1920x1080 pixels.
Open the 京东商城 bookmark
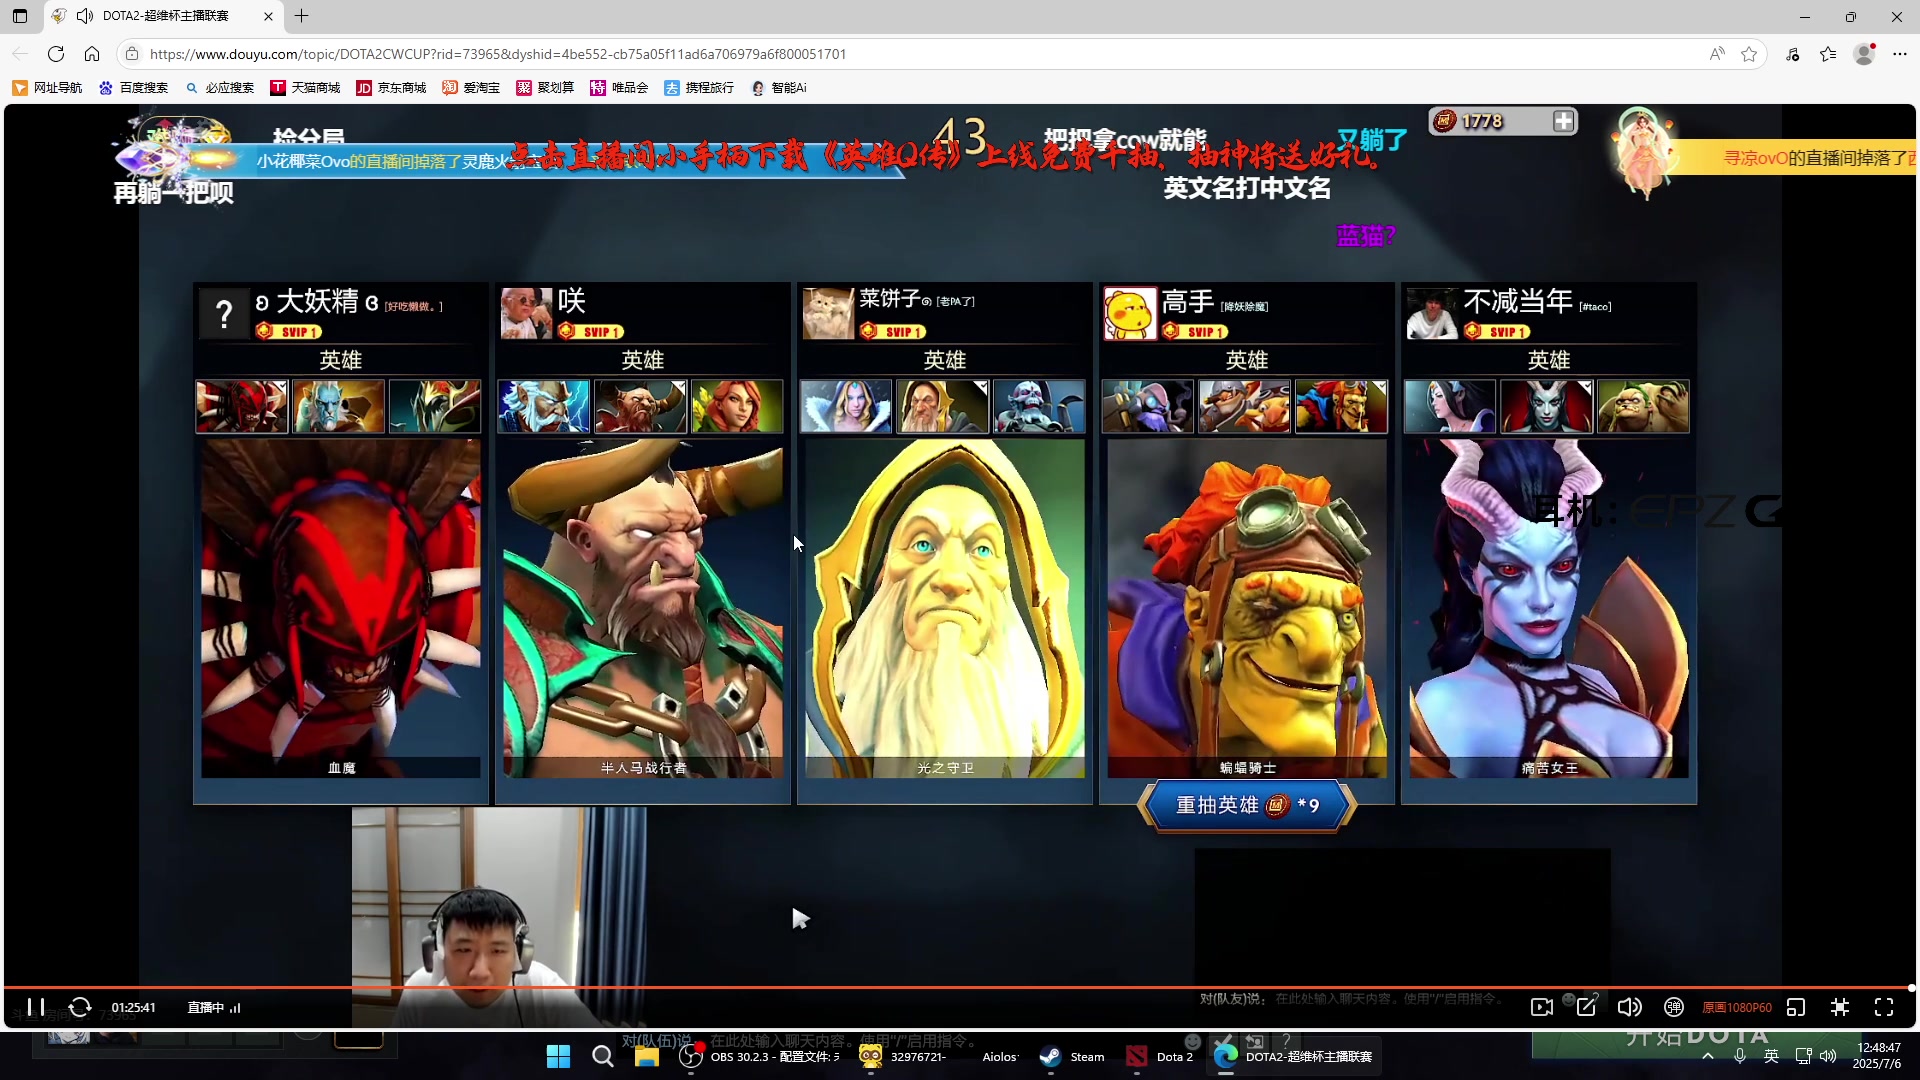(x=391, y=88)
